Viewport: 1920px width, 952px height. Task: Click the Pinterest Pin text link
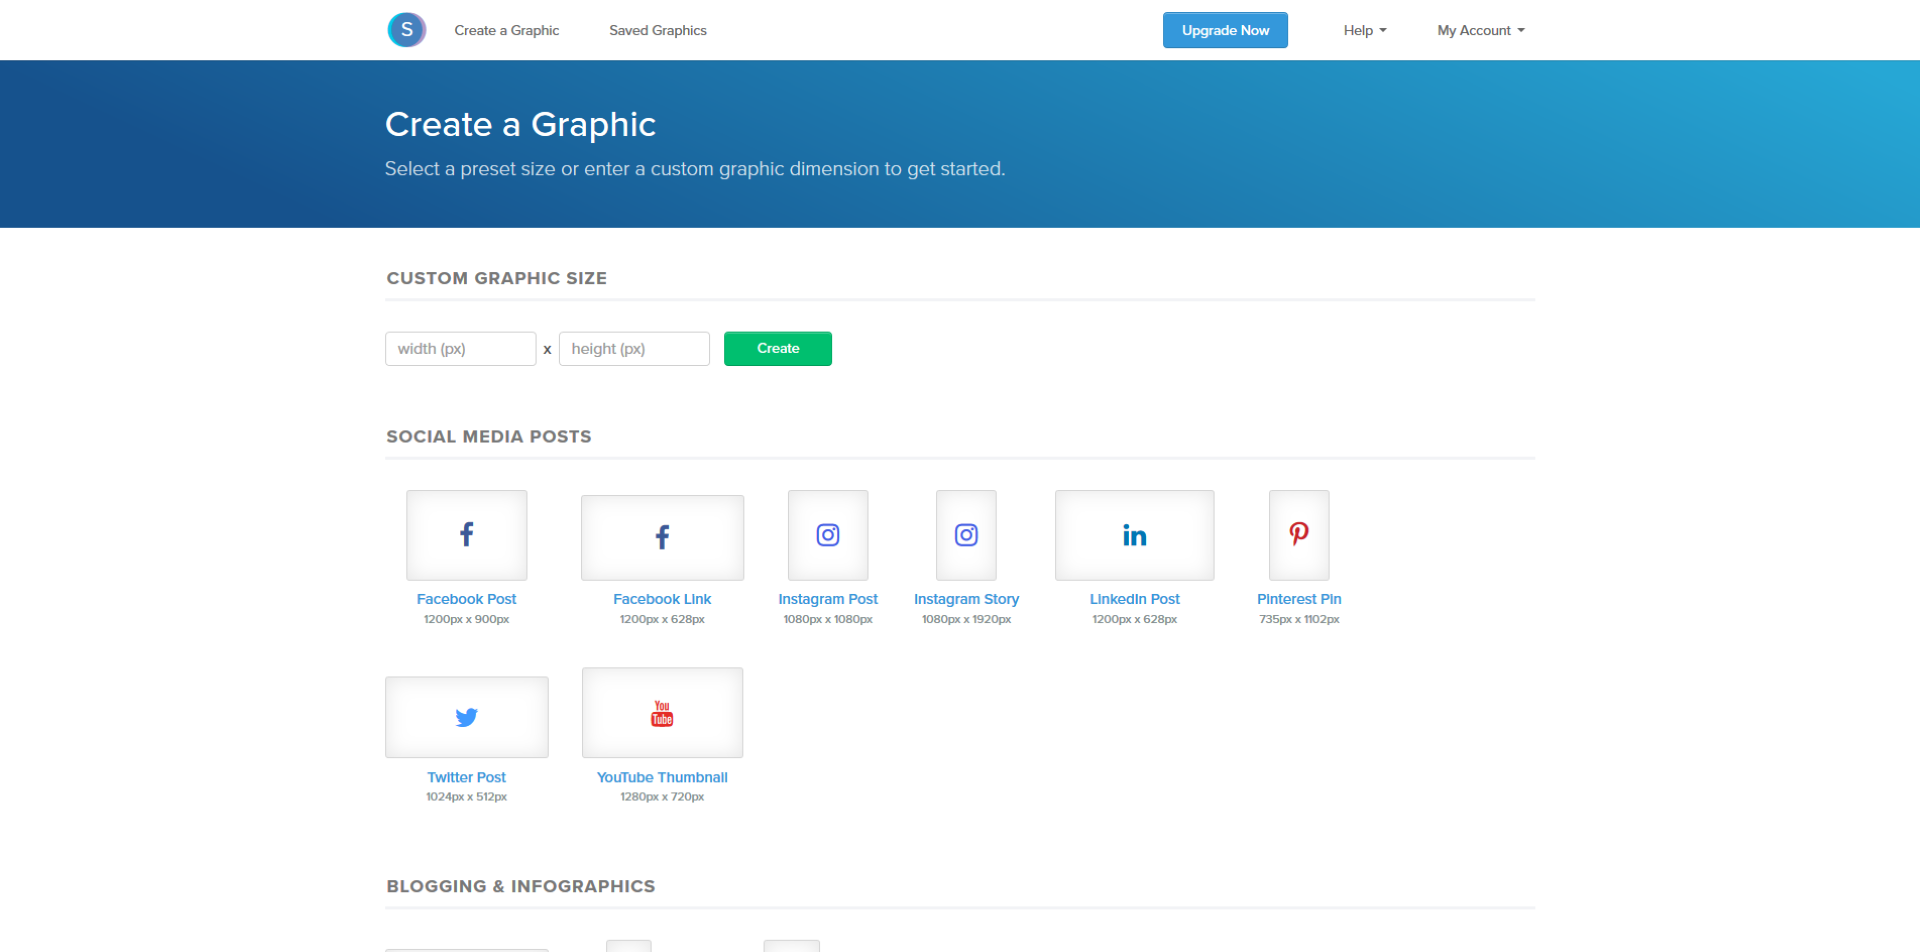click(x=1298, y=599)
